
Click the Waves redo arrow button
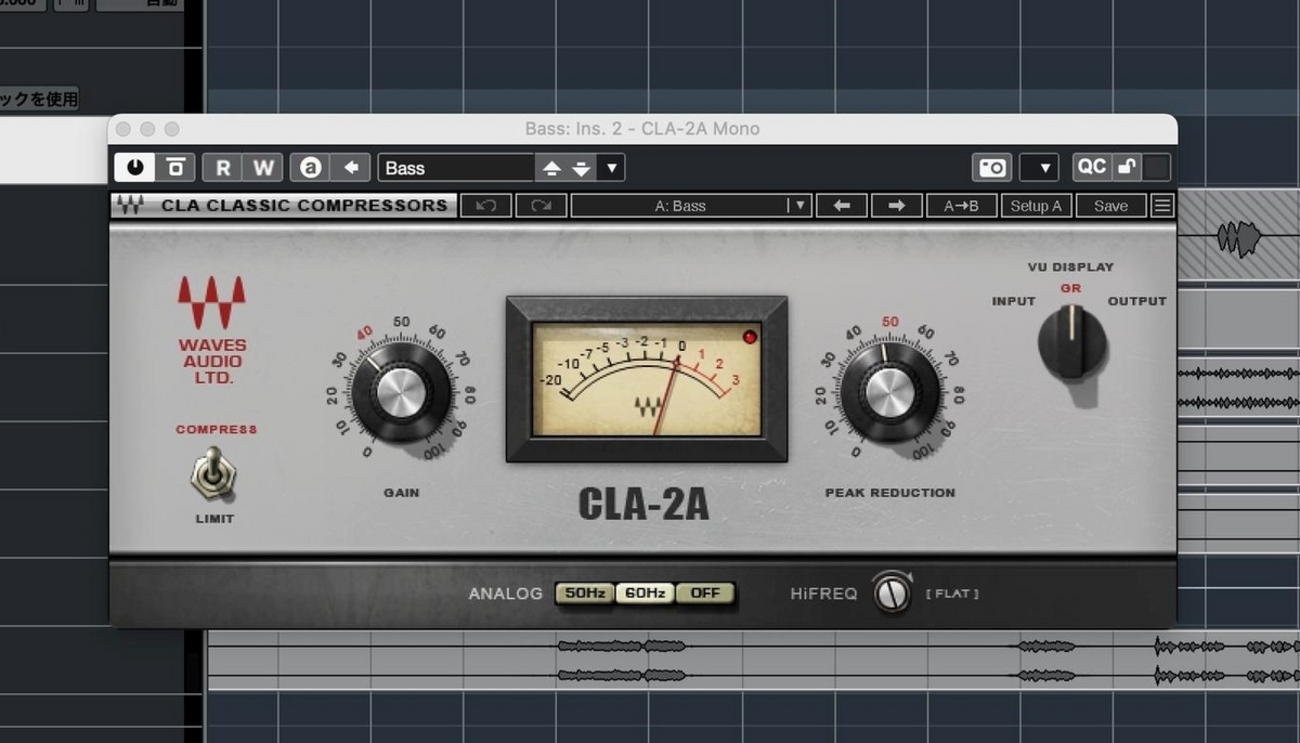point(541,206)
